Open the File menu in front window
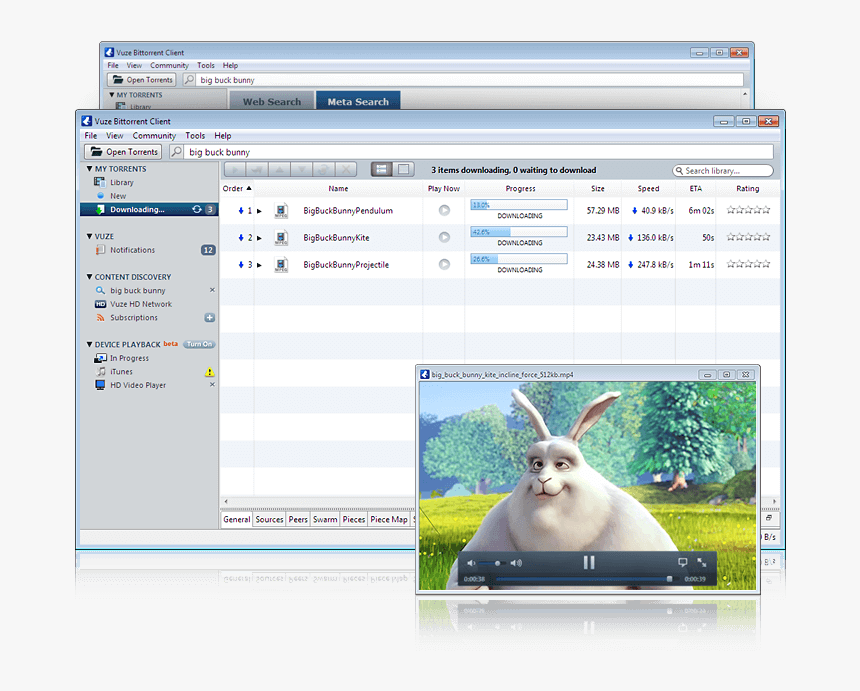Image resolution: width=860 pixels, height=691 pixels. [x=90, y=136]
